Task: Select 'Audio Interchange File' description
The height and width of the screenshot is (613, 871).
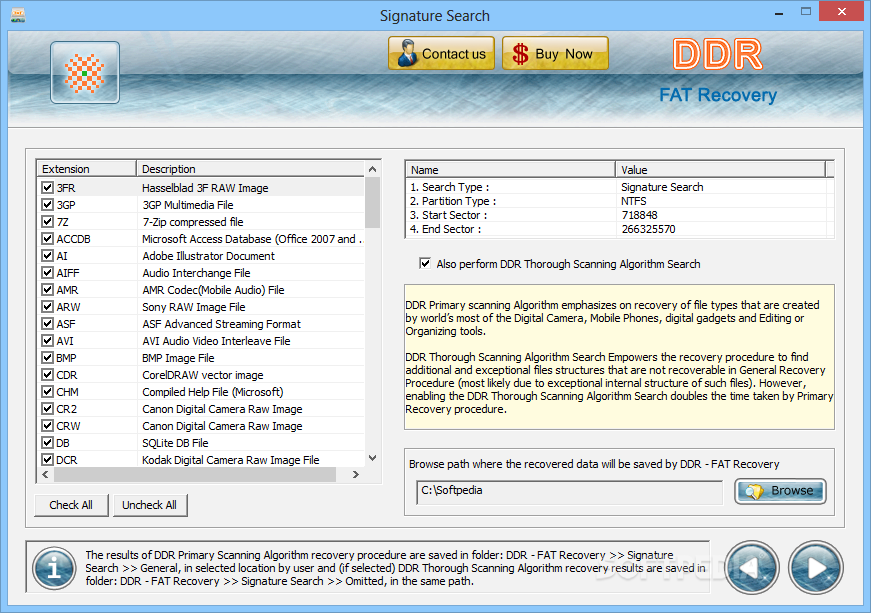Action: [196, 273]
